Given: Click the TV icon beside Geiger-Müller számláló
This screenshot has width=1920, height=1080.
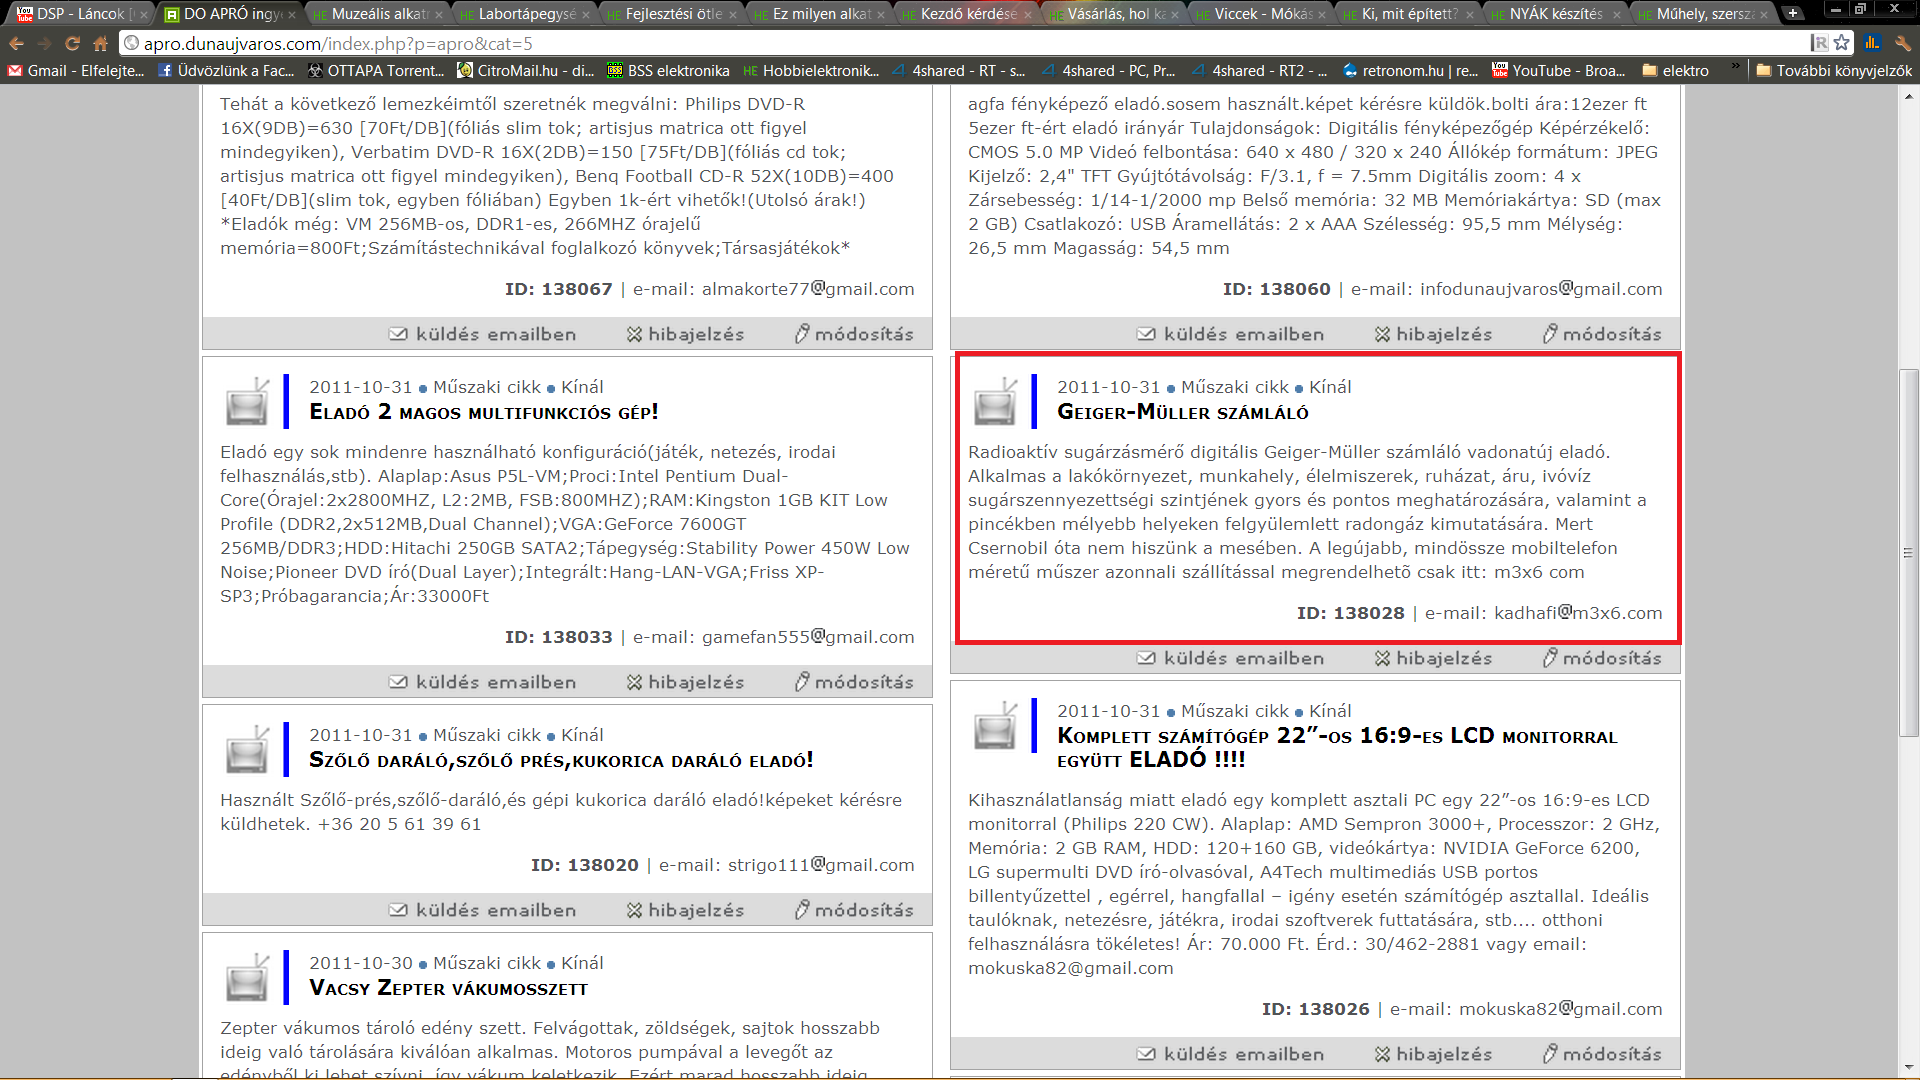Looking at the screenshot, I should point(995,403).
